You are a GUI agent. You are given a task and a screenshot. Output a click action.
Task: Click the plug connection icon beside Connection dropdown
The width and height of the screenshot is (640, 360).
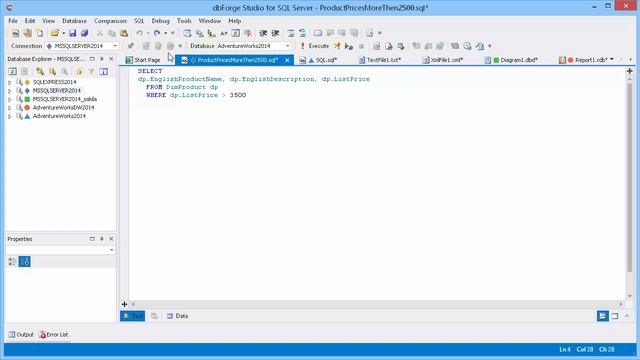click(x=131, y=46)
